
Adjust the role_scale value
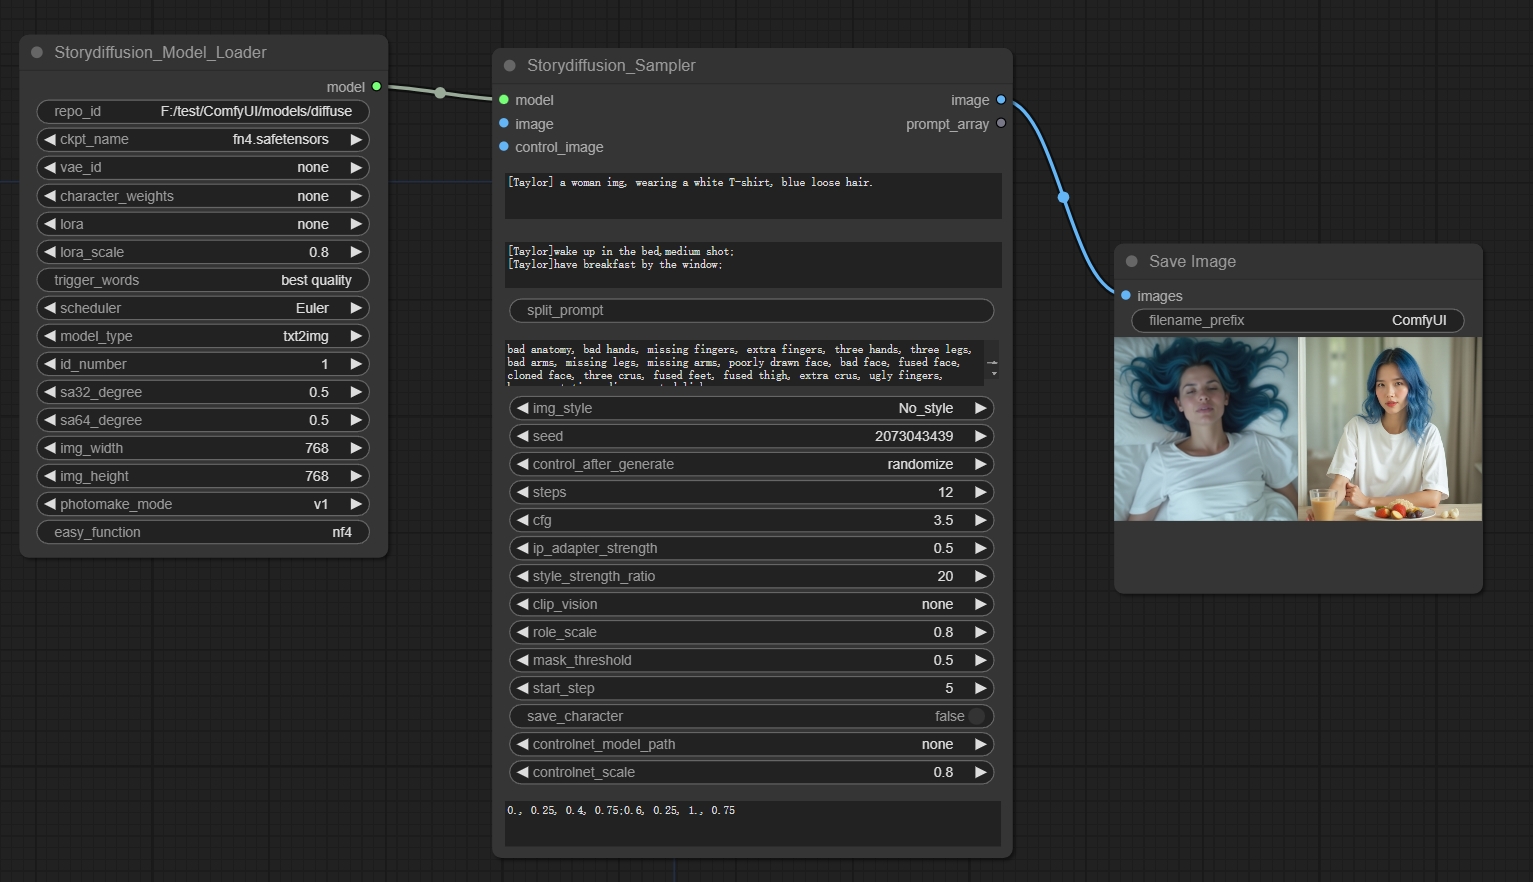[x=752, y=632]
